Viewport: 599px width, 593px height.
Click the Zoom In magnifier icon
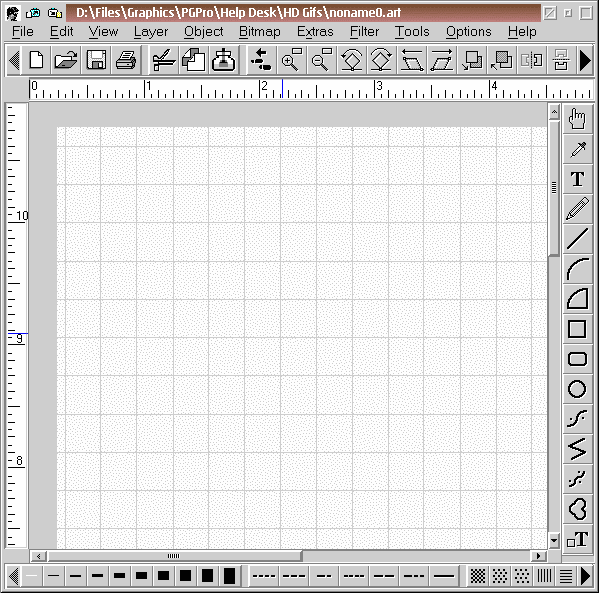coord(291,60)
